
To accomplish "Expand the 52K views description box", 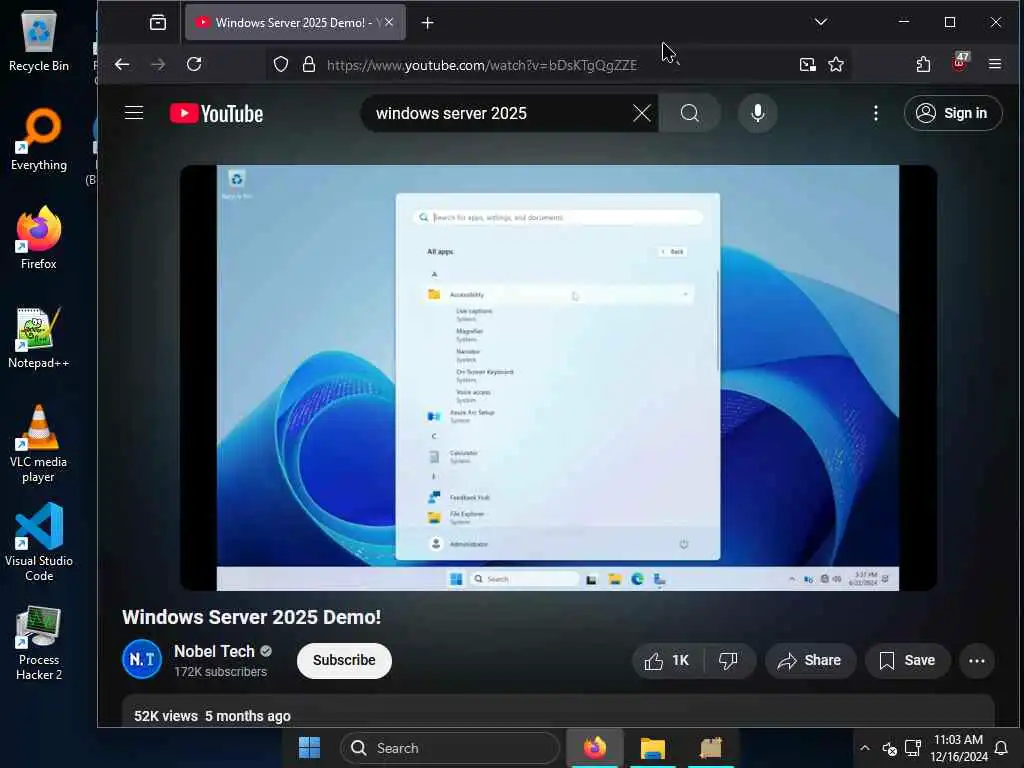I will pyautogui.click(x=558, y=712).
